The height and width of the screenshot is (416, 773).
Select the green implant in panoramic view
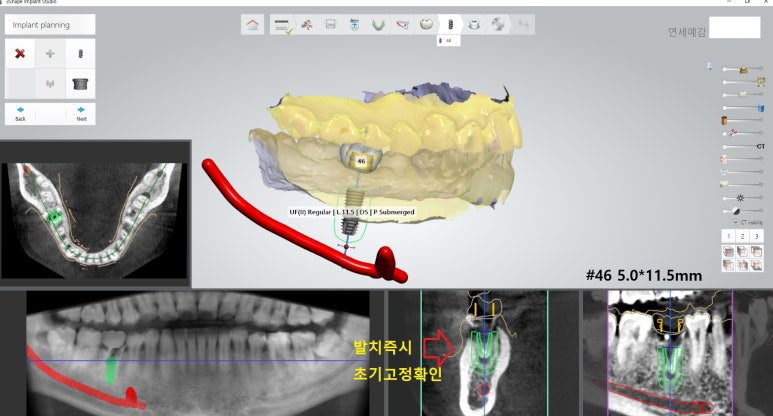coord(112,370)
